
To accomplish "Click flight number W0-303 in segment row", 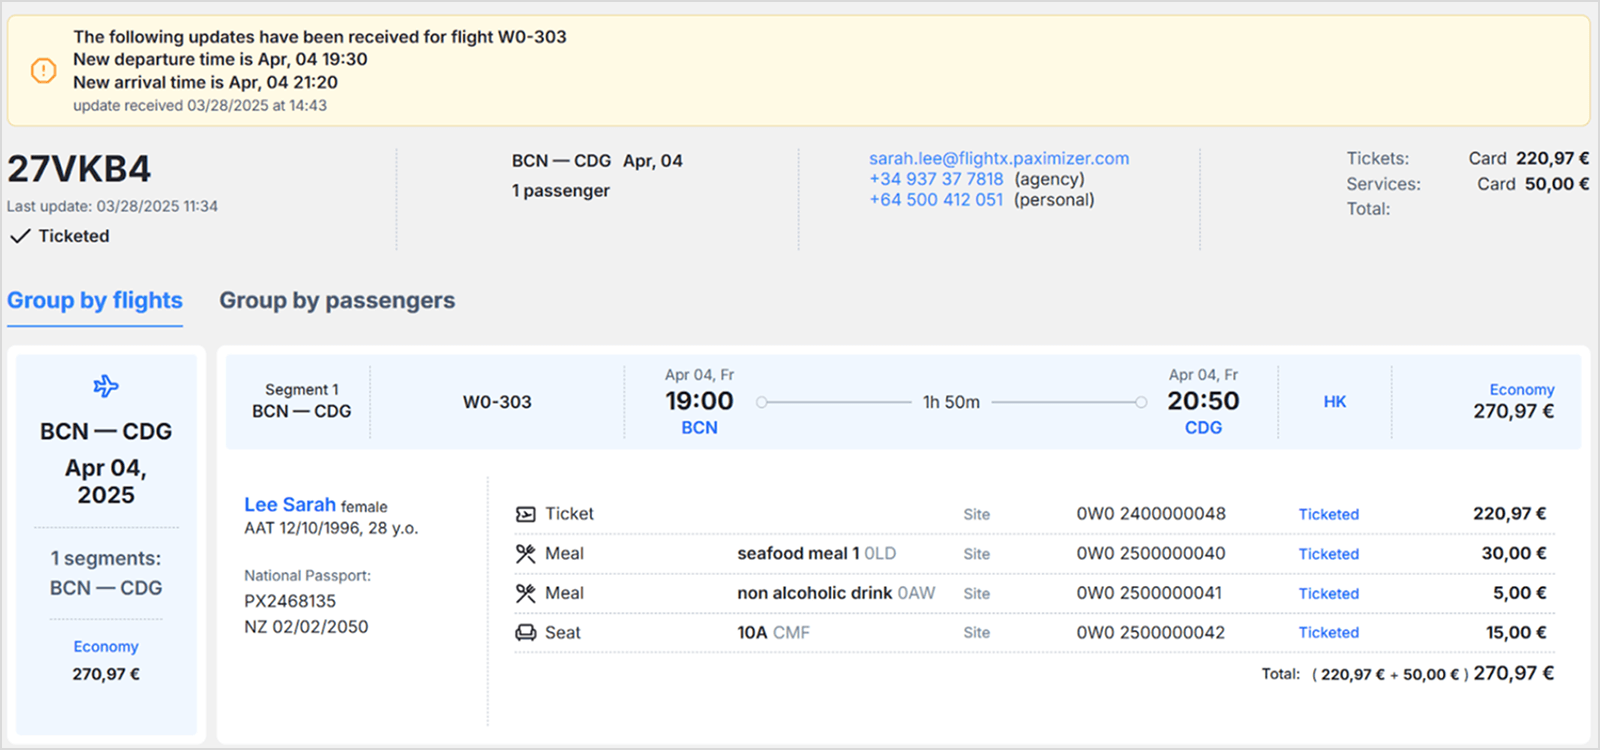I will 497,402.
